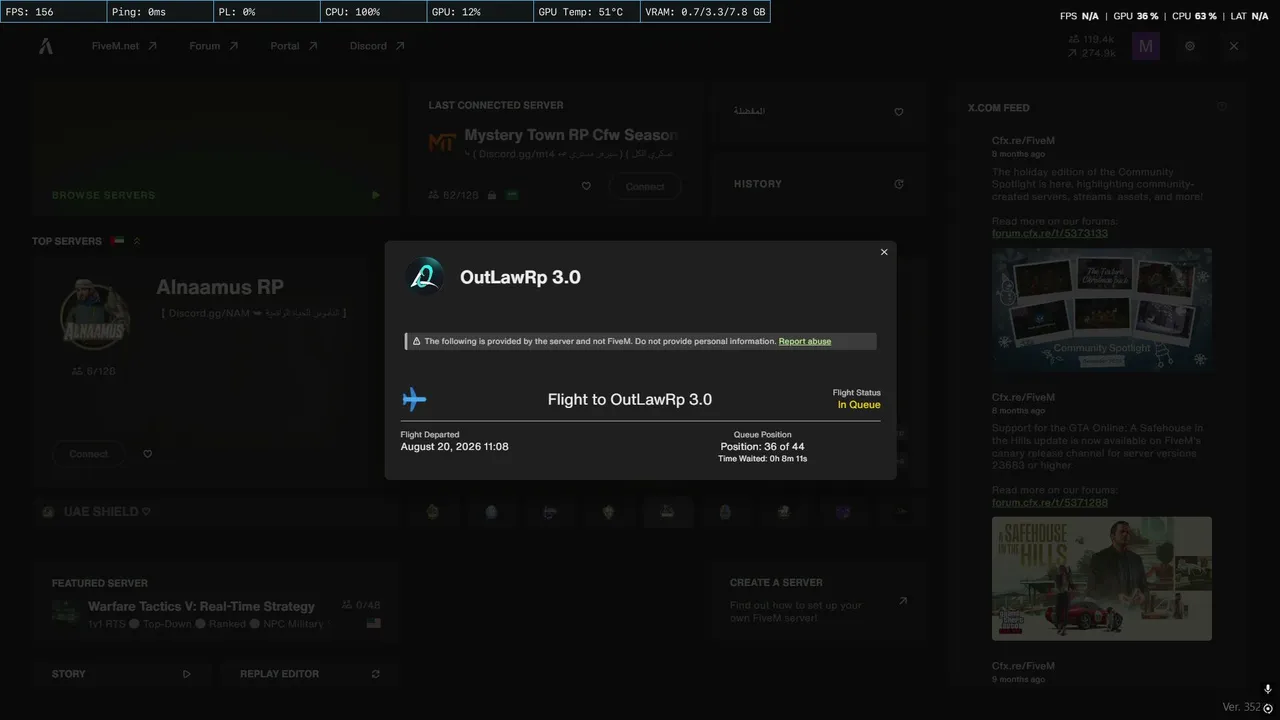The width and height of the screenshot is (1280, 720).
Task: Click the Browse Servers play arrow
Action: pos(376,195)
